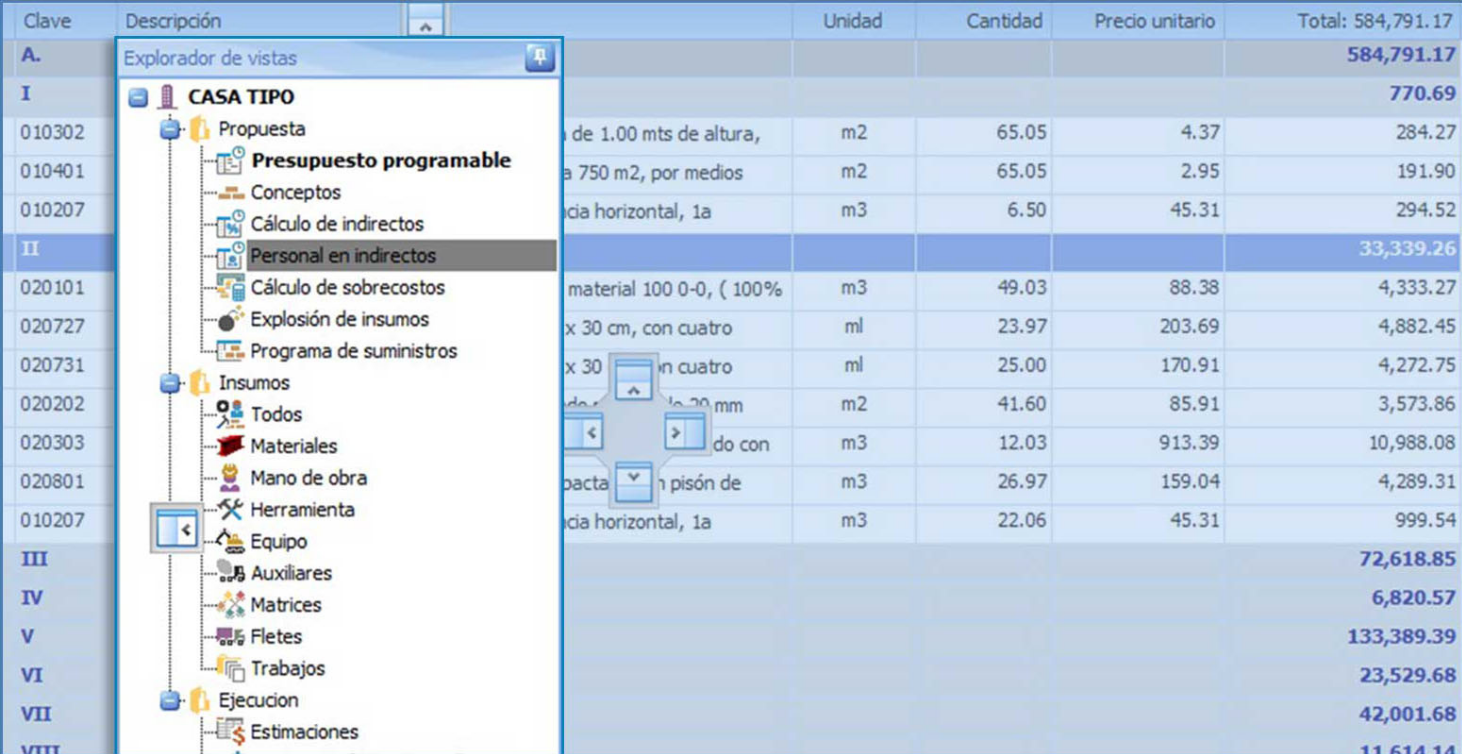1462x754 pixels.
Task: Click the Estimaciones icon
Action: pyautogui.click(x=231, y=732)
